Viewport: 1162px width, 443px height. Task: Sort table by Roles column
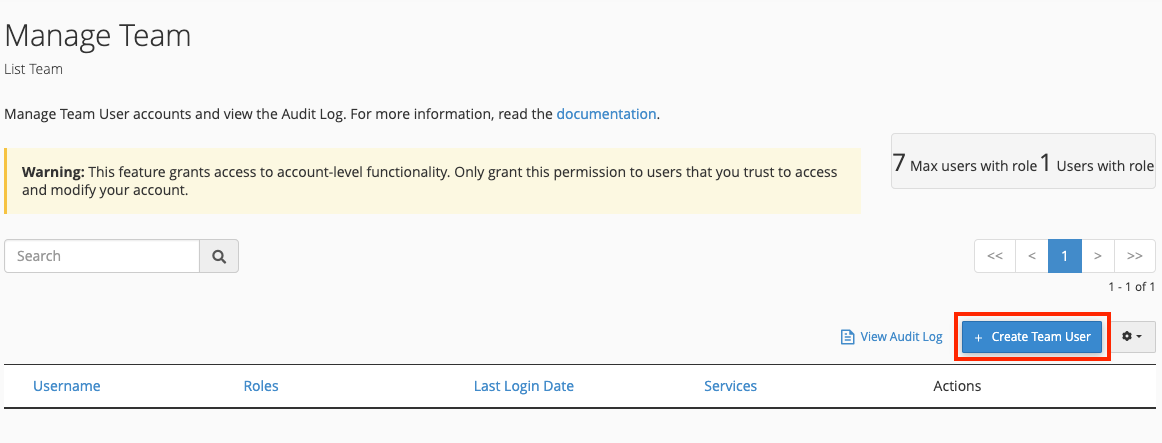(261, 386)
